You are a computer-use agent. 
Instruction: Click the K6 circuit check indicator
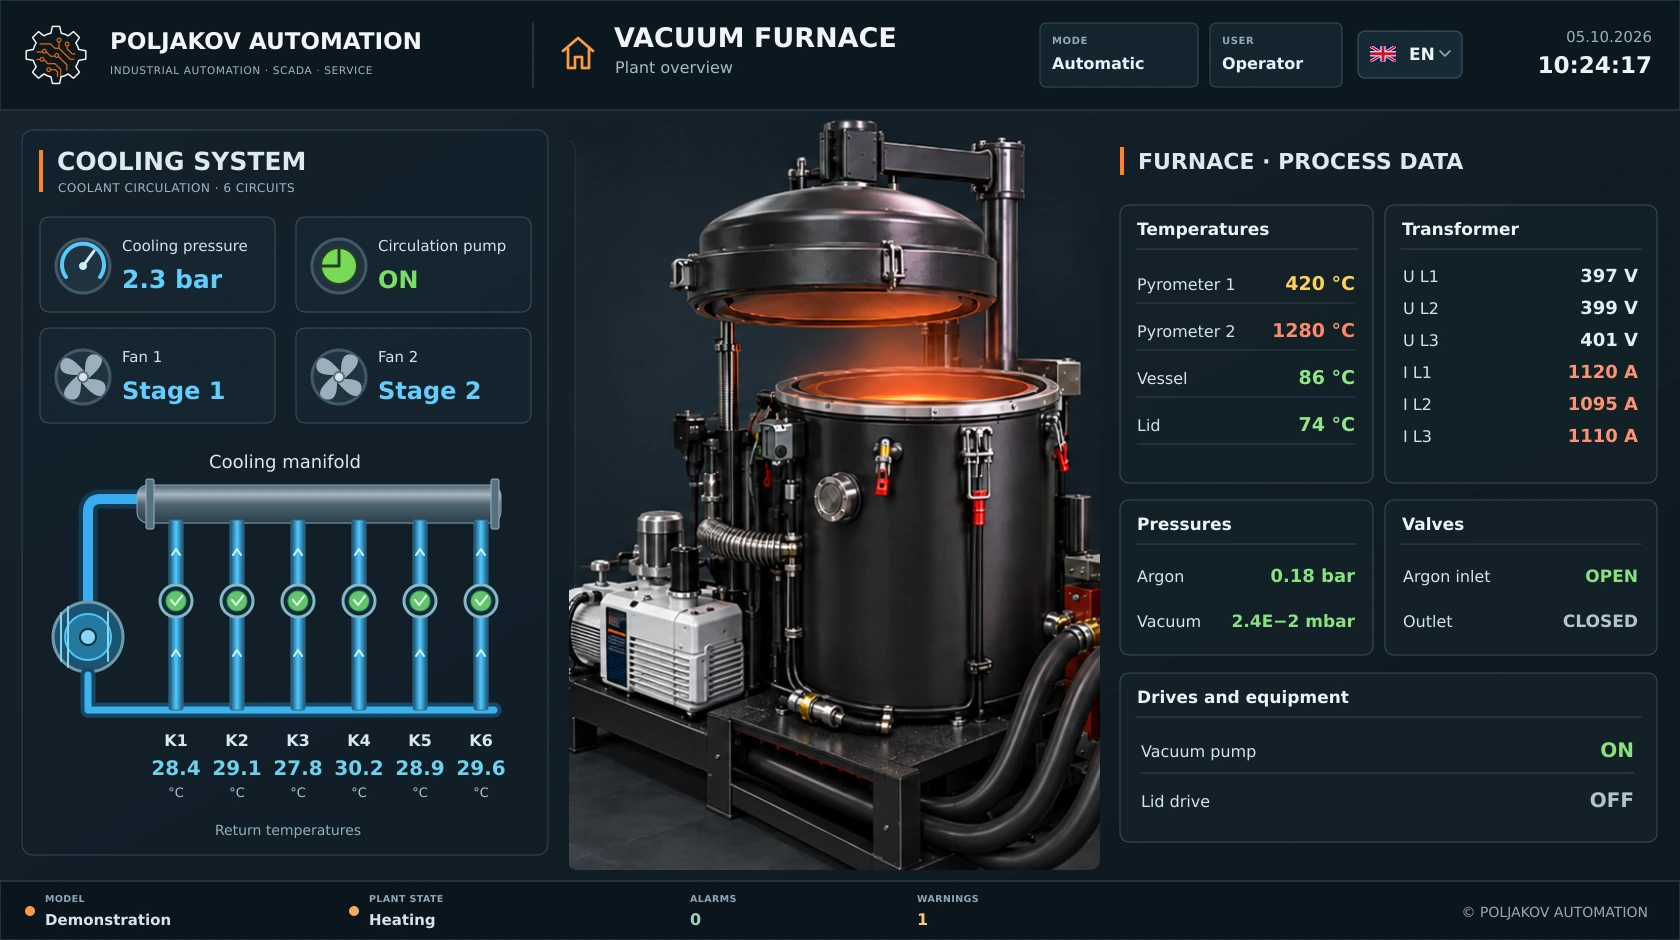point(481,601)
